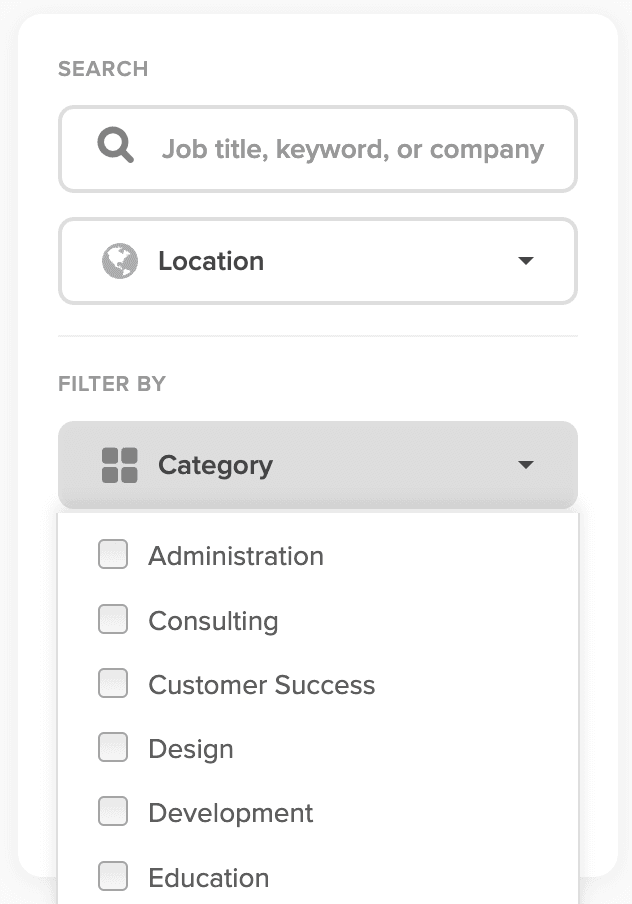
Task: Choose the Administration category label
Action: [x=236, y=556]
